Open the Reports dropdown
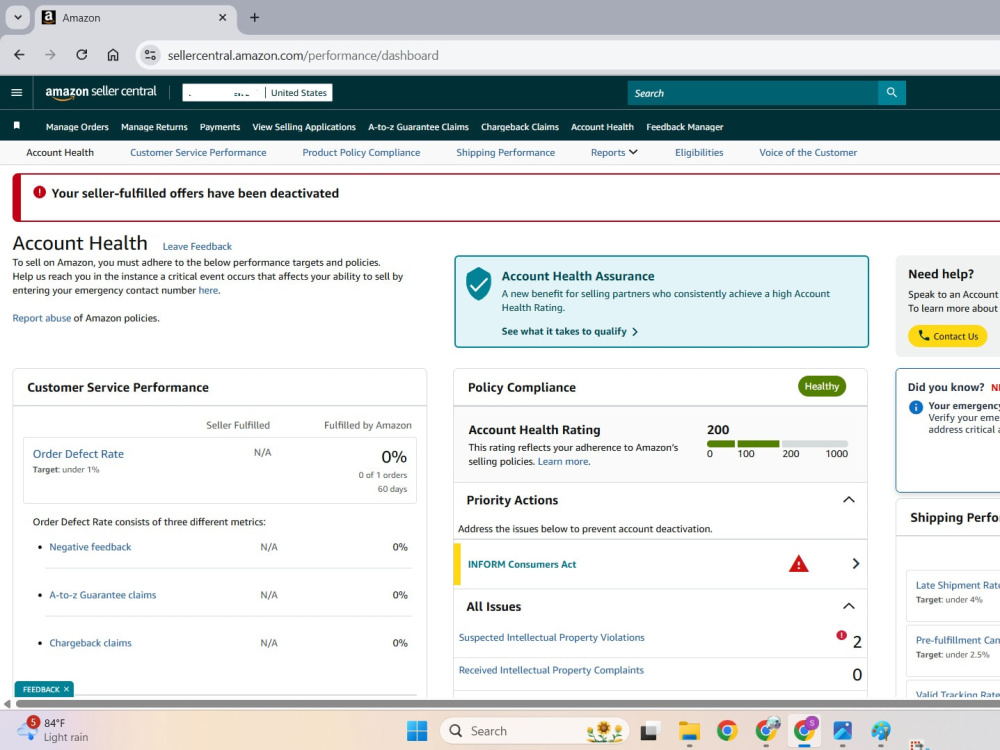This screenshot has width=1000, height=750. pyautogui.click(x=614, y=152)
